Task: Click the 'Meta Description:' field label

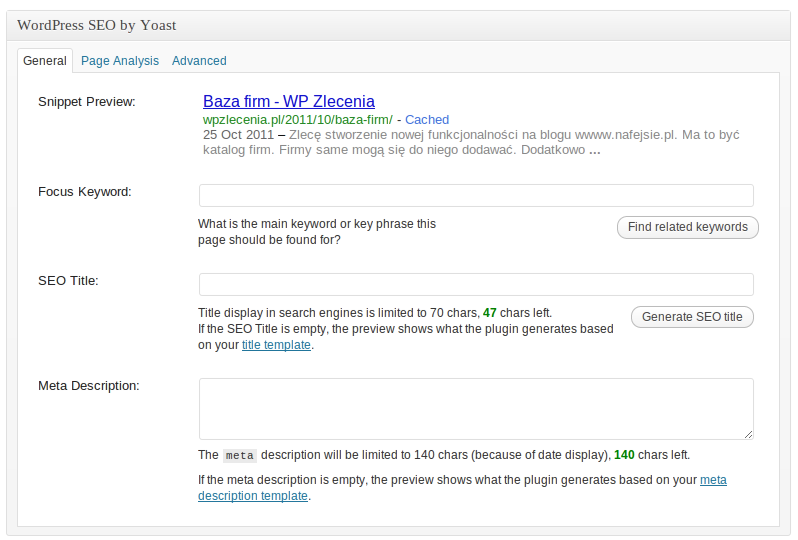Action: (x=88, y=385)
